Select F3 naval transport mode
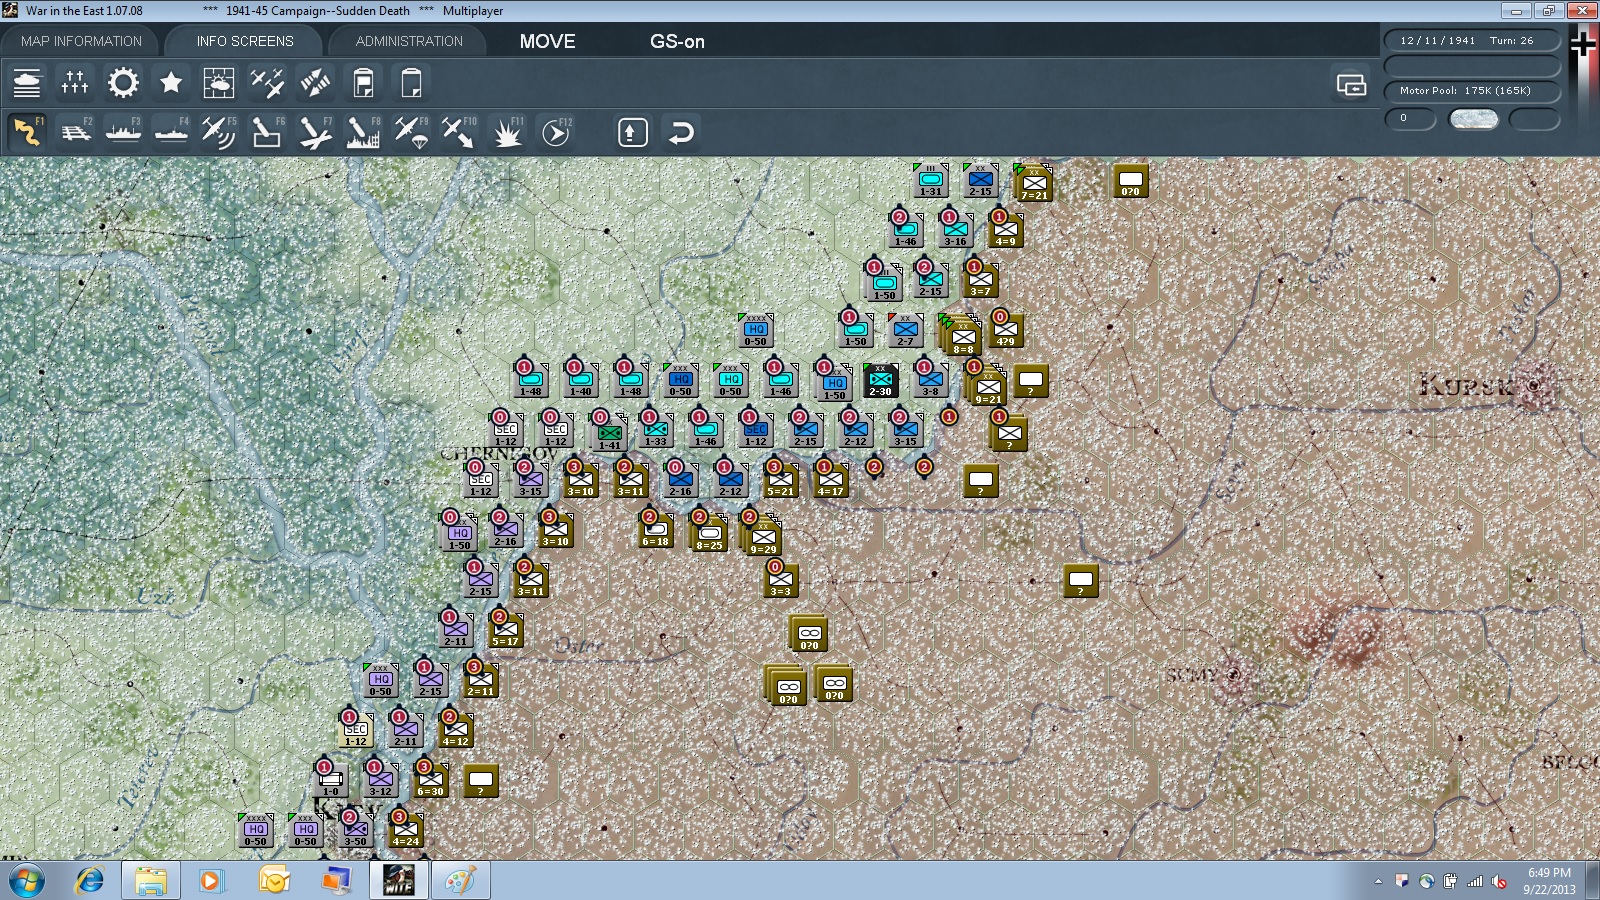Image resolution: width=1600 pixels, height=900 pixels. point(123,132)
